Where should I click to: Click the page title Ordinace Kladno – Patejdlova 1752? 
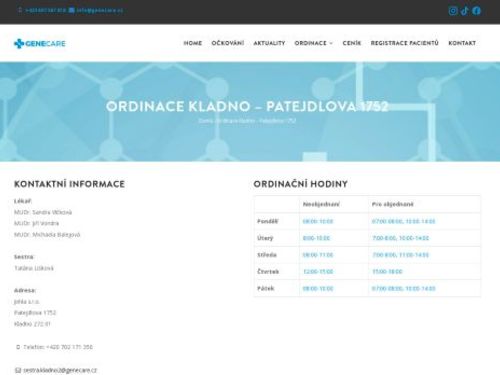click(x=247, y=107)
